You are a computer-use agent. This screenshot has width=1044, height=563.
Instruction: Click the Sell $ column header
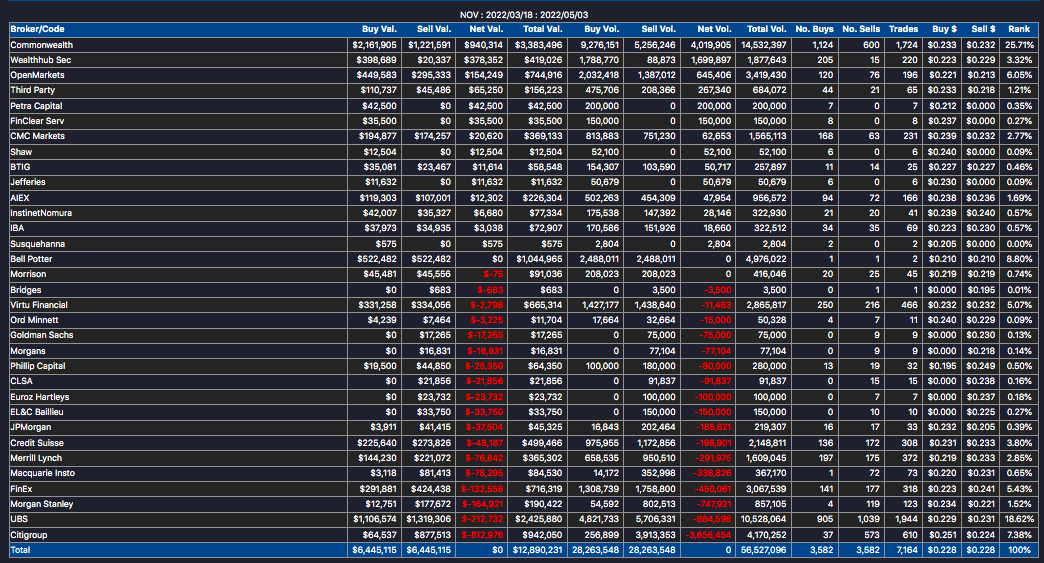point(983,29)
